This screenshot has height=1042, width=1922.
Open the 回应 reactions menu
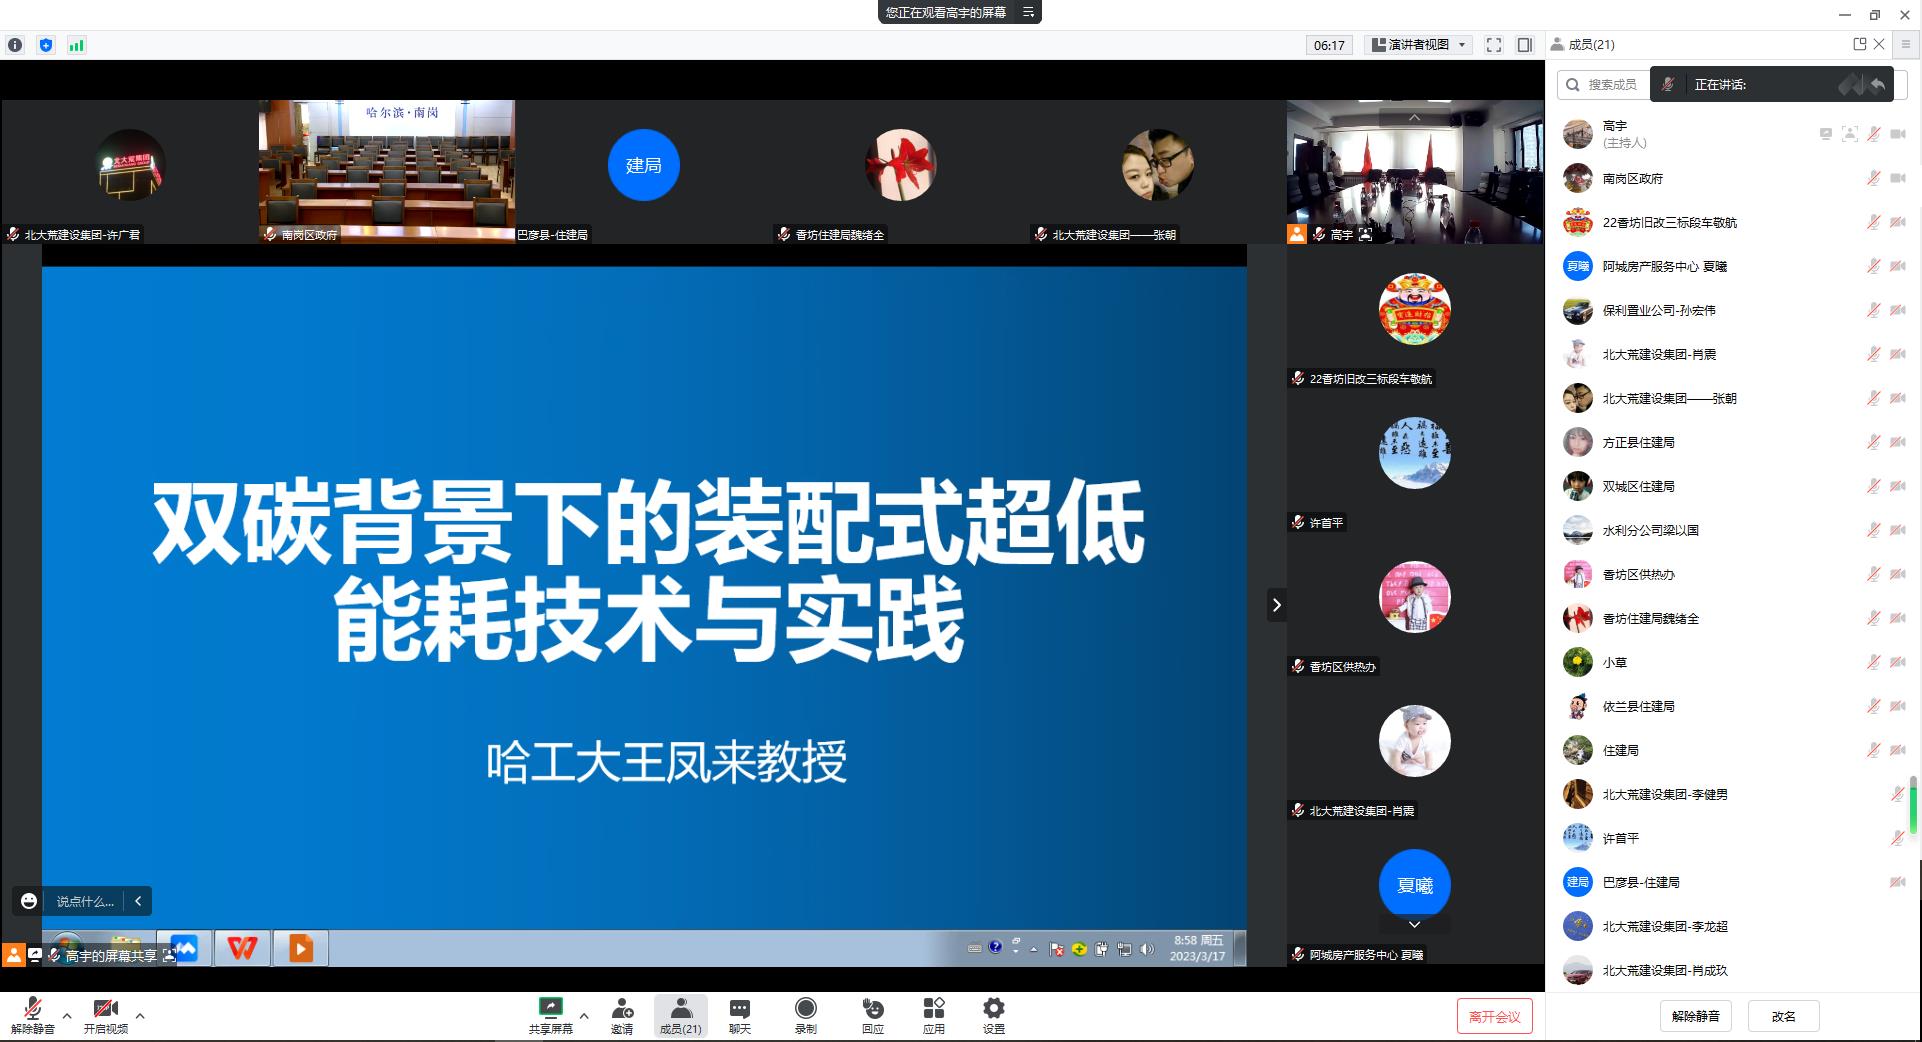coord(873,1015)
